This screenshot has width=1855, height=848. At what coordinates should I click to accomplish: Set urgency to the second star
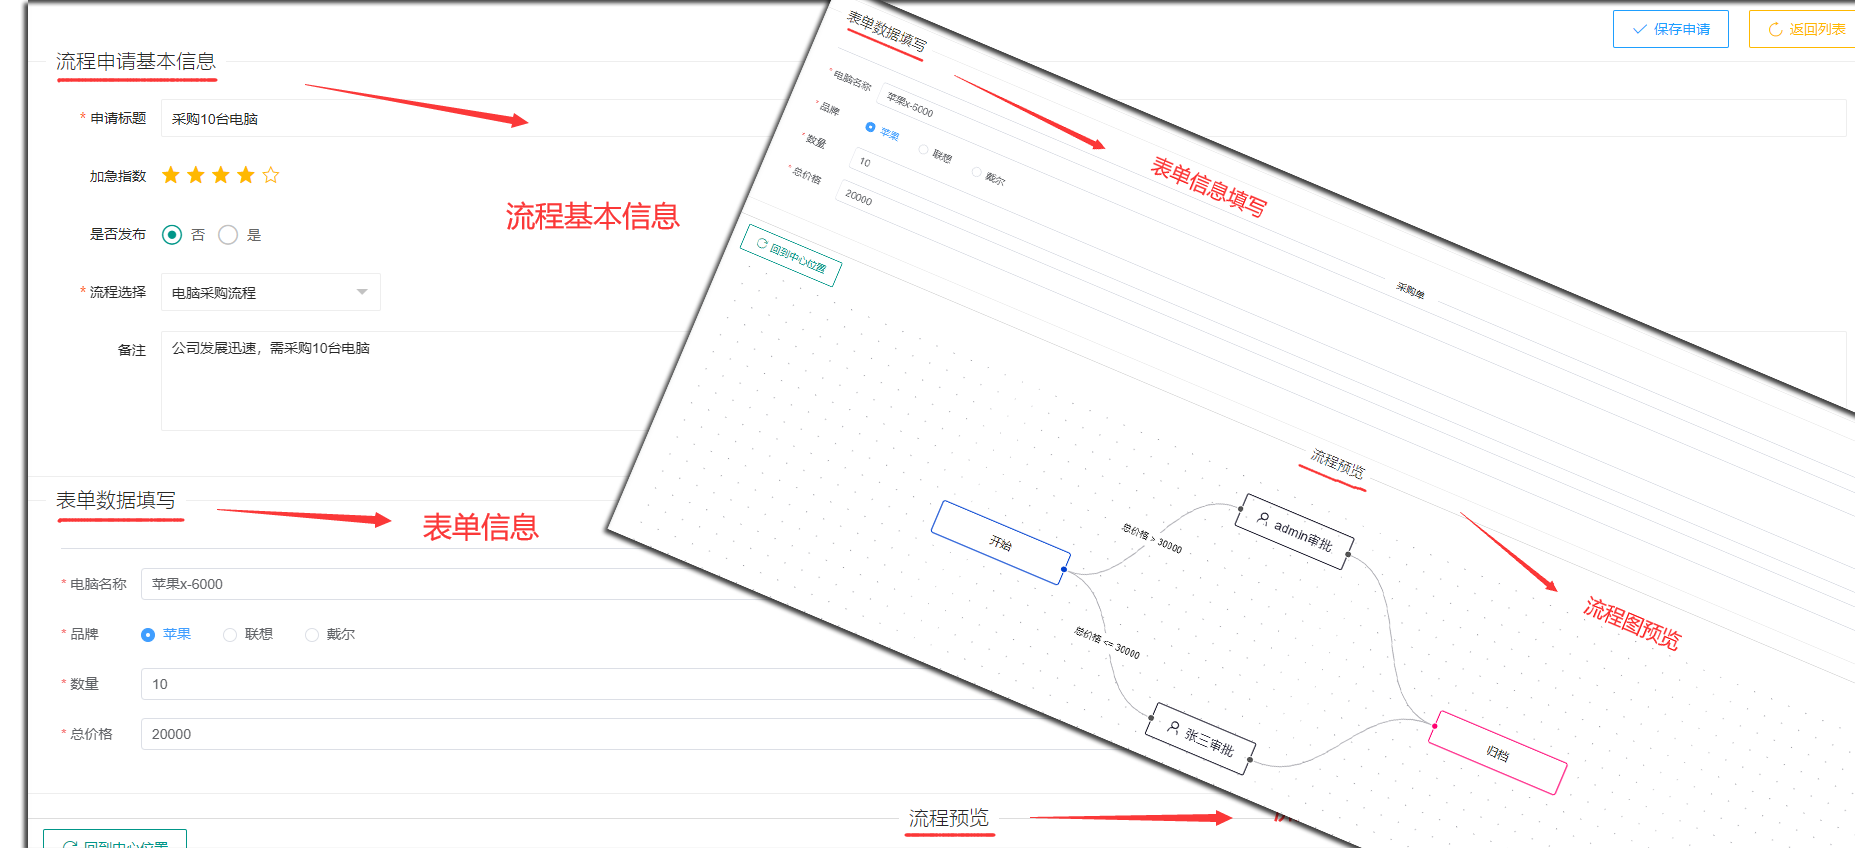pyautogui.click(x=196, y=175)
